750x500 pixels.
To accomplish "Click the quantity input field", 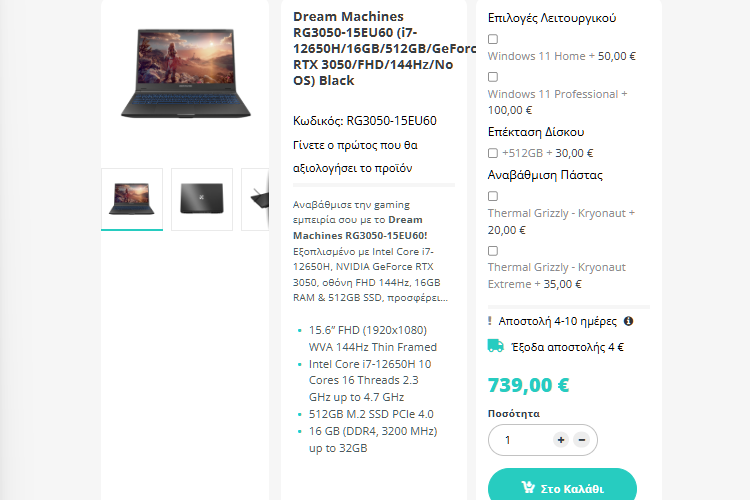I will [521, 440].
